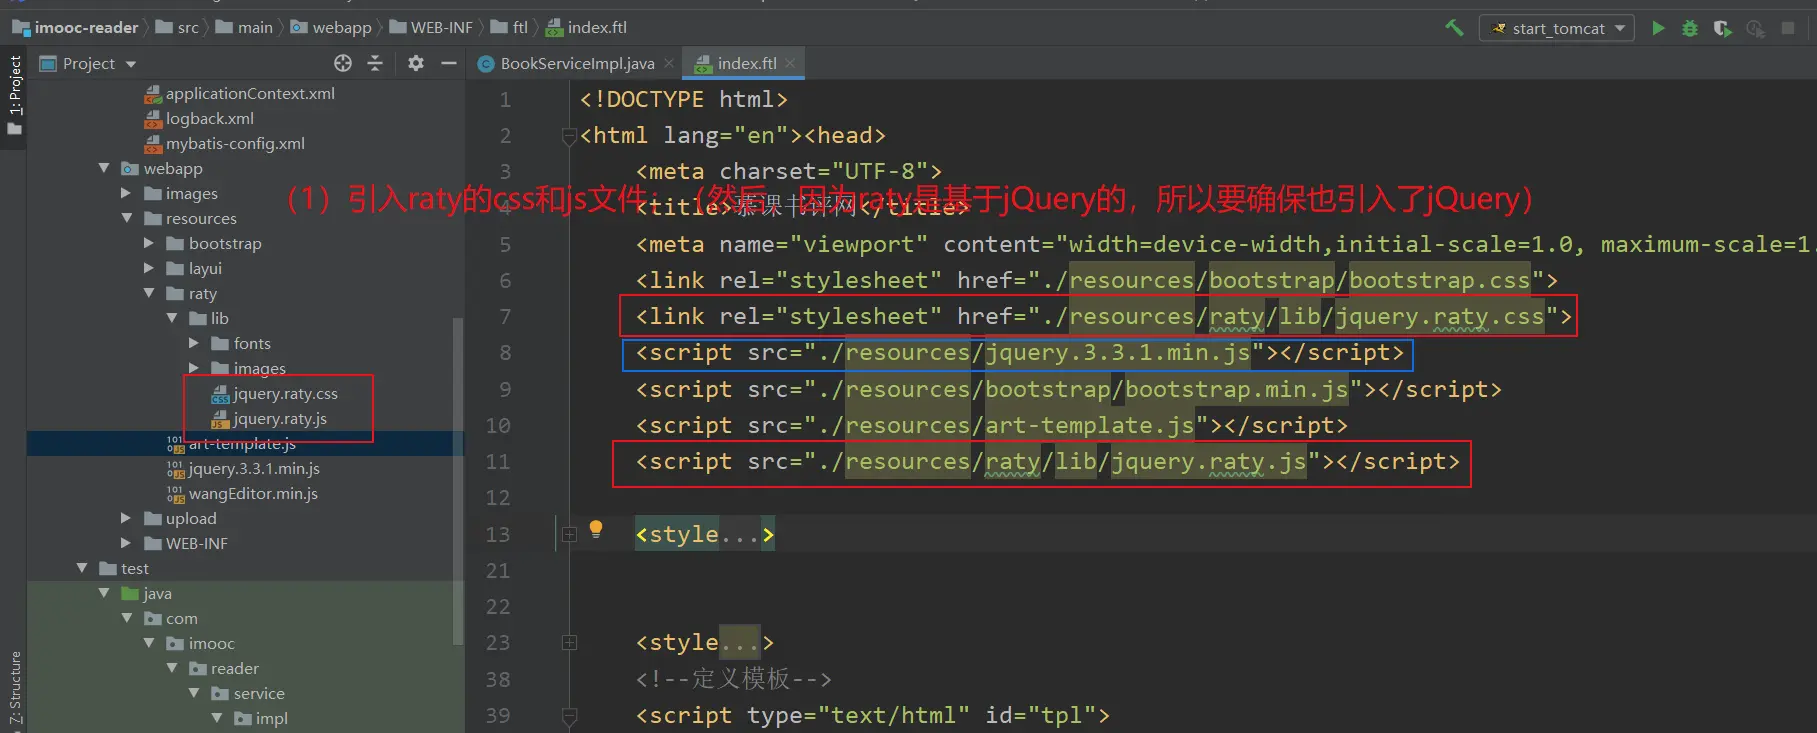Select jquery.raty.css in project tree
Screen dimensions: 1817x733
[x=285, y=394]
